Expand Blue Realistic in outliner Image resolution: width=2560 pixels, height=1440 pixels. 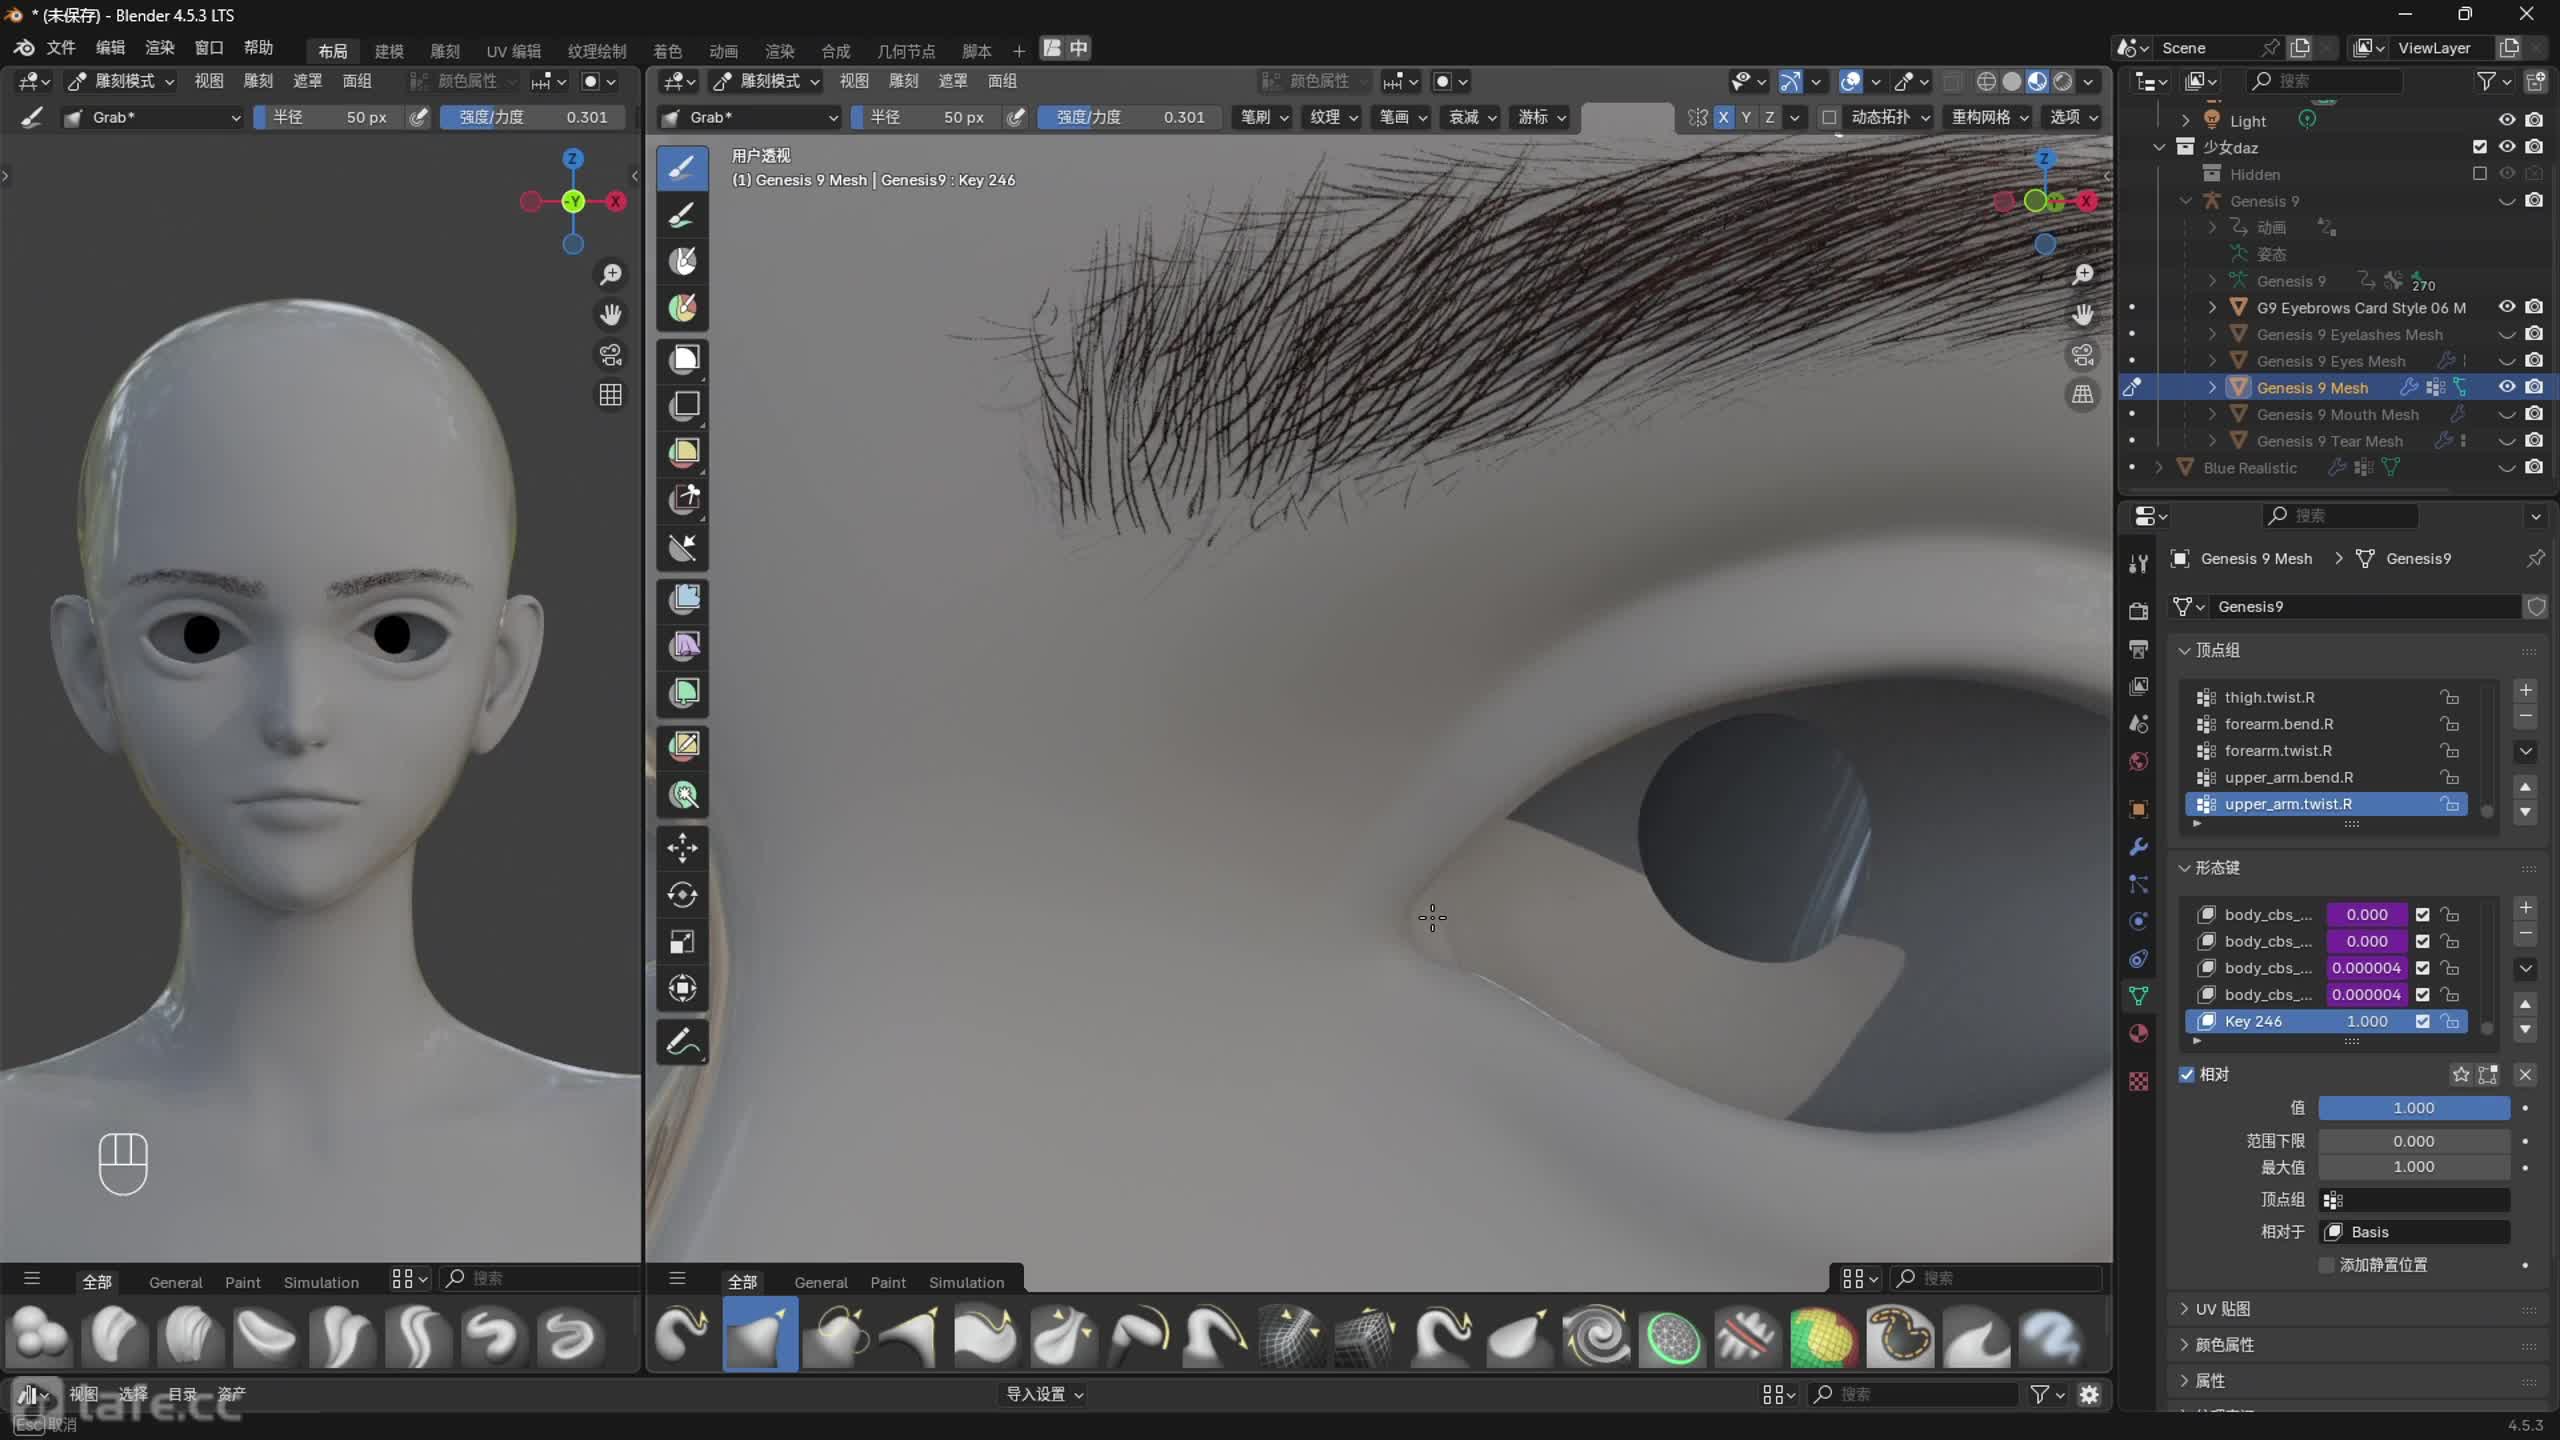pyautogui.click(x=2159, y=468)
